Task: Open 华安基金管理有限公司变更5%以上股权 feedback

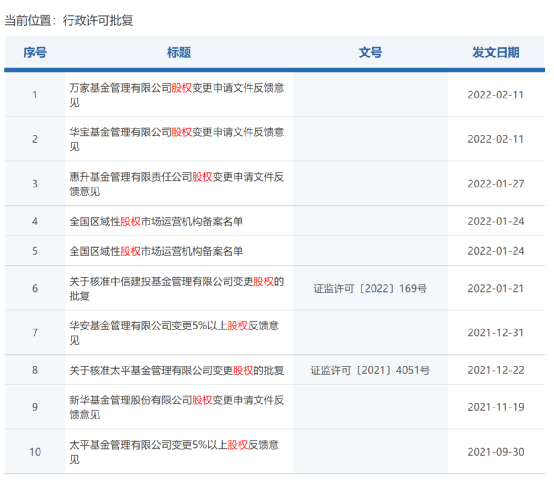Action: coord(174,332)
